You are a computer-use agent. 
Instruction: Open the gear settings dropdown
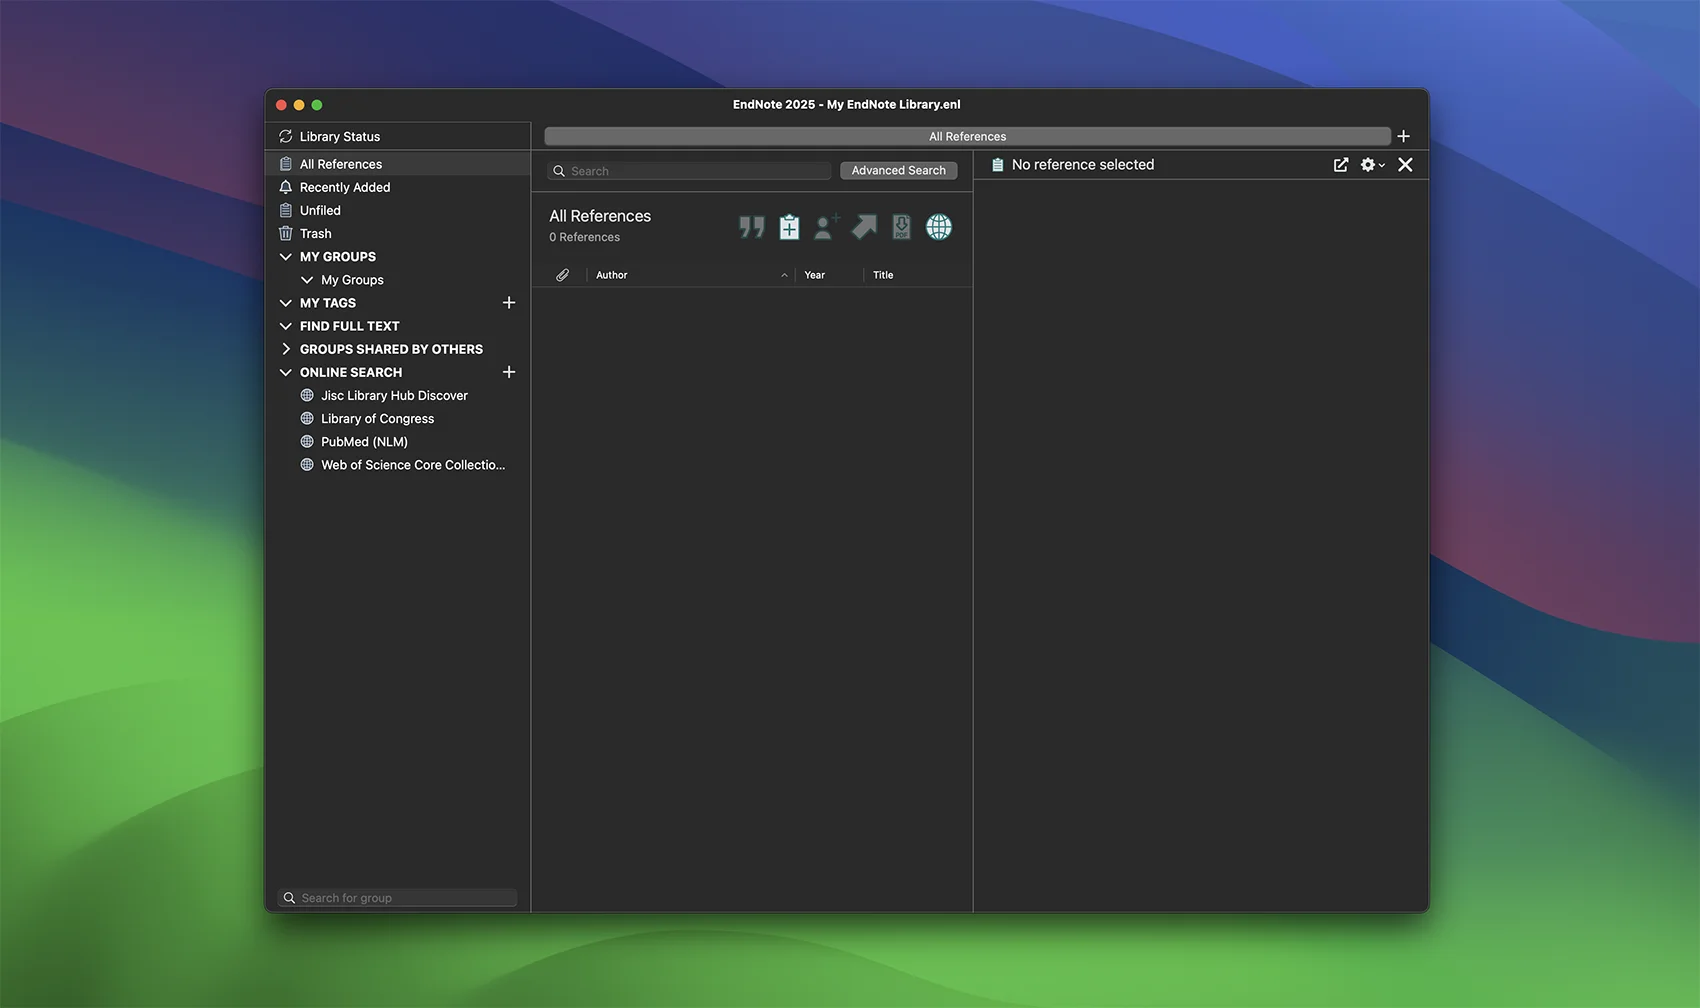click(1372, 165)
